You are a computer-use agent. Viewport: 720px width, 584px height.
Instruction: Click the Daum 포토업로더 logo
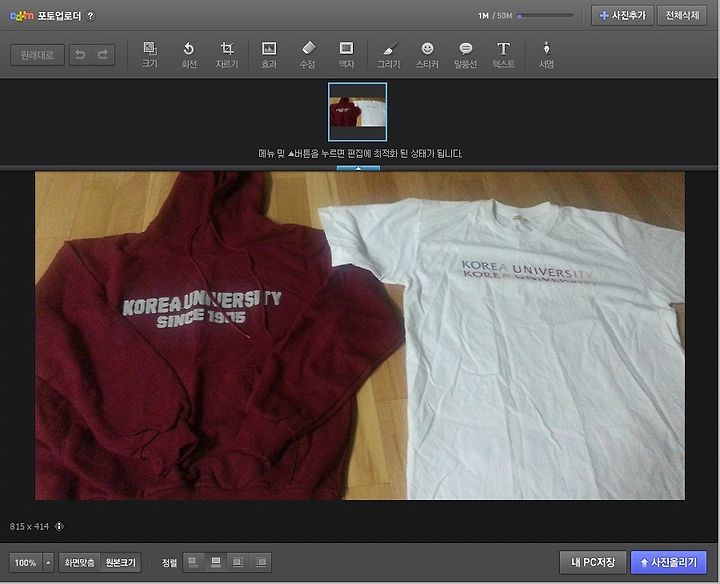coord(45,16)
